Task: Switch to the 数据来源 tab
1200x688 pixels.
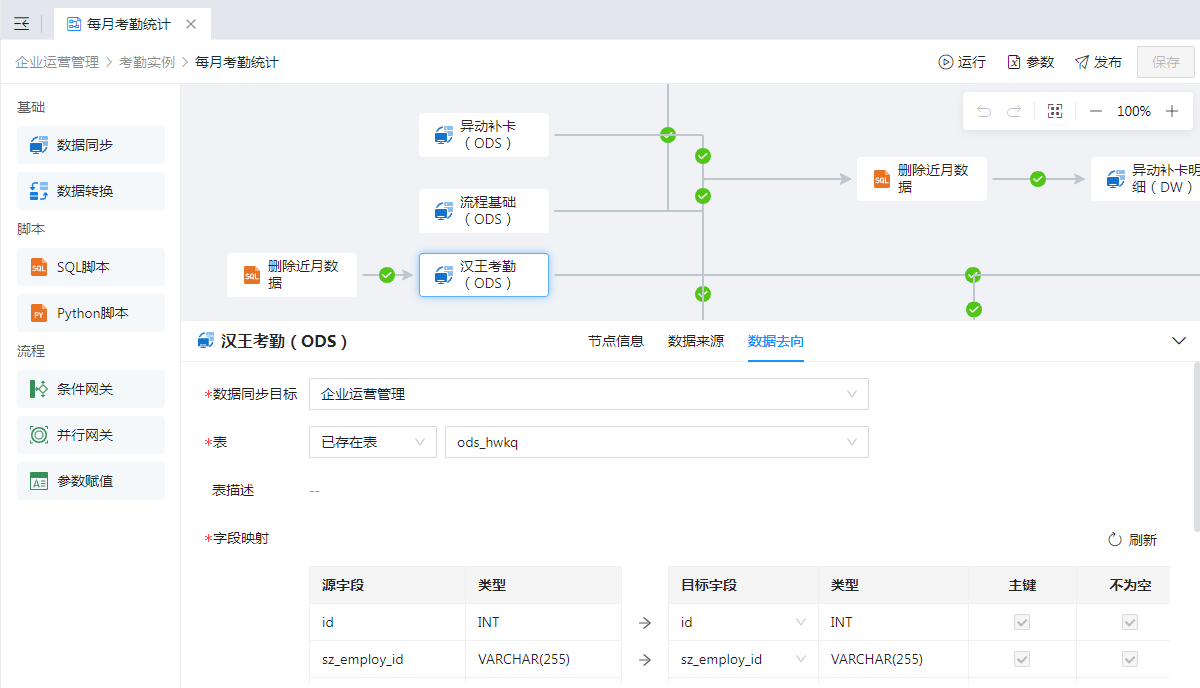Action: pos(696,341)
